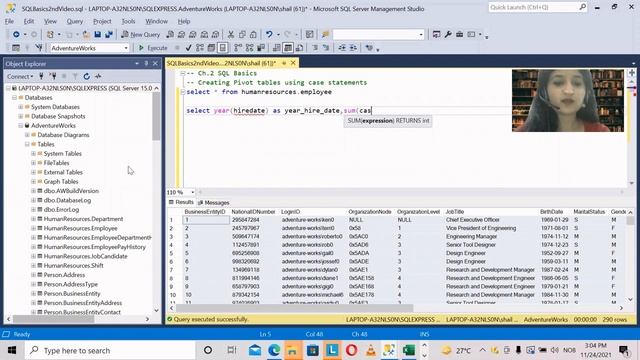Toggle Results to Text icon

click(x=276, y=48)
